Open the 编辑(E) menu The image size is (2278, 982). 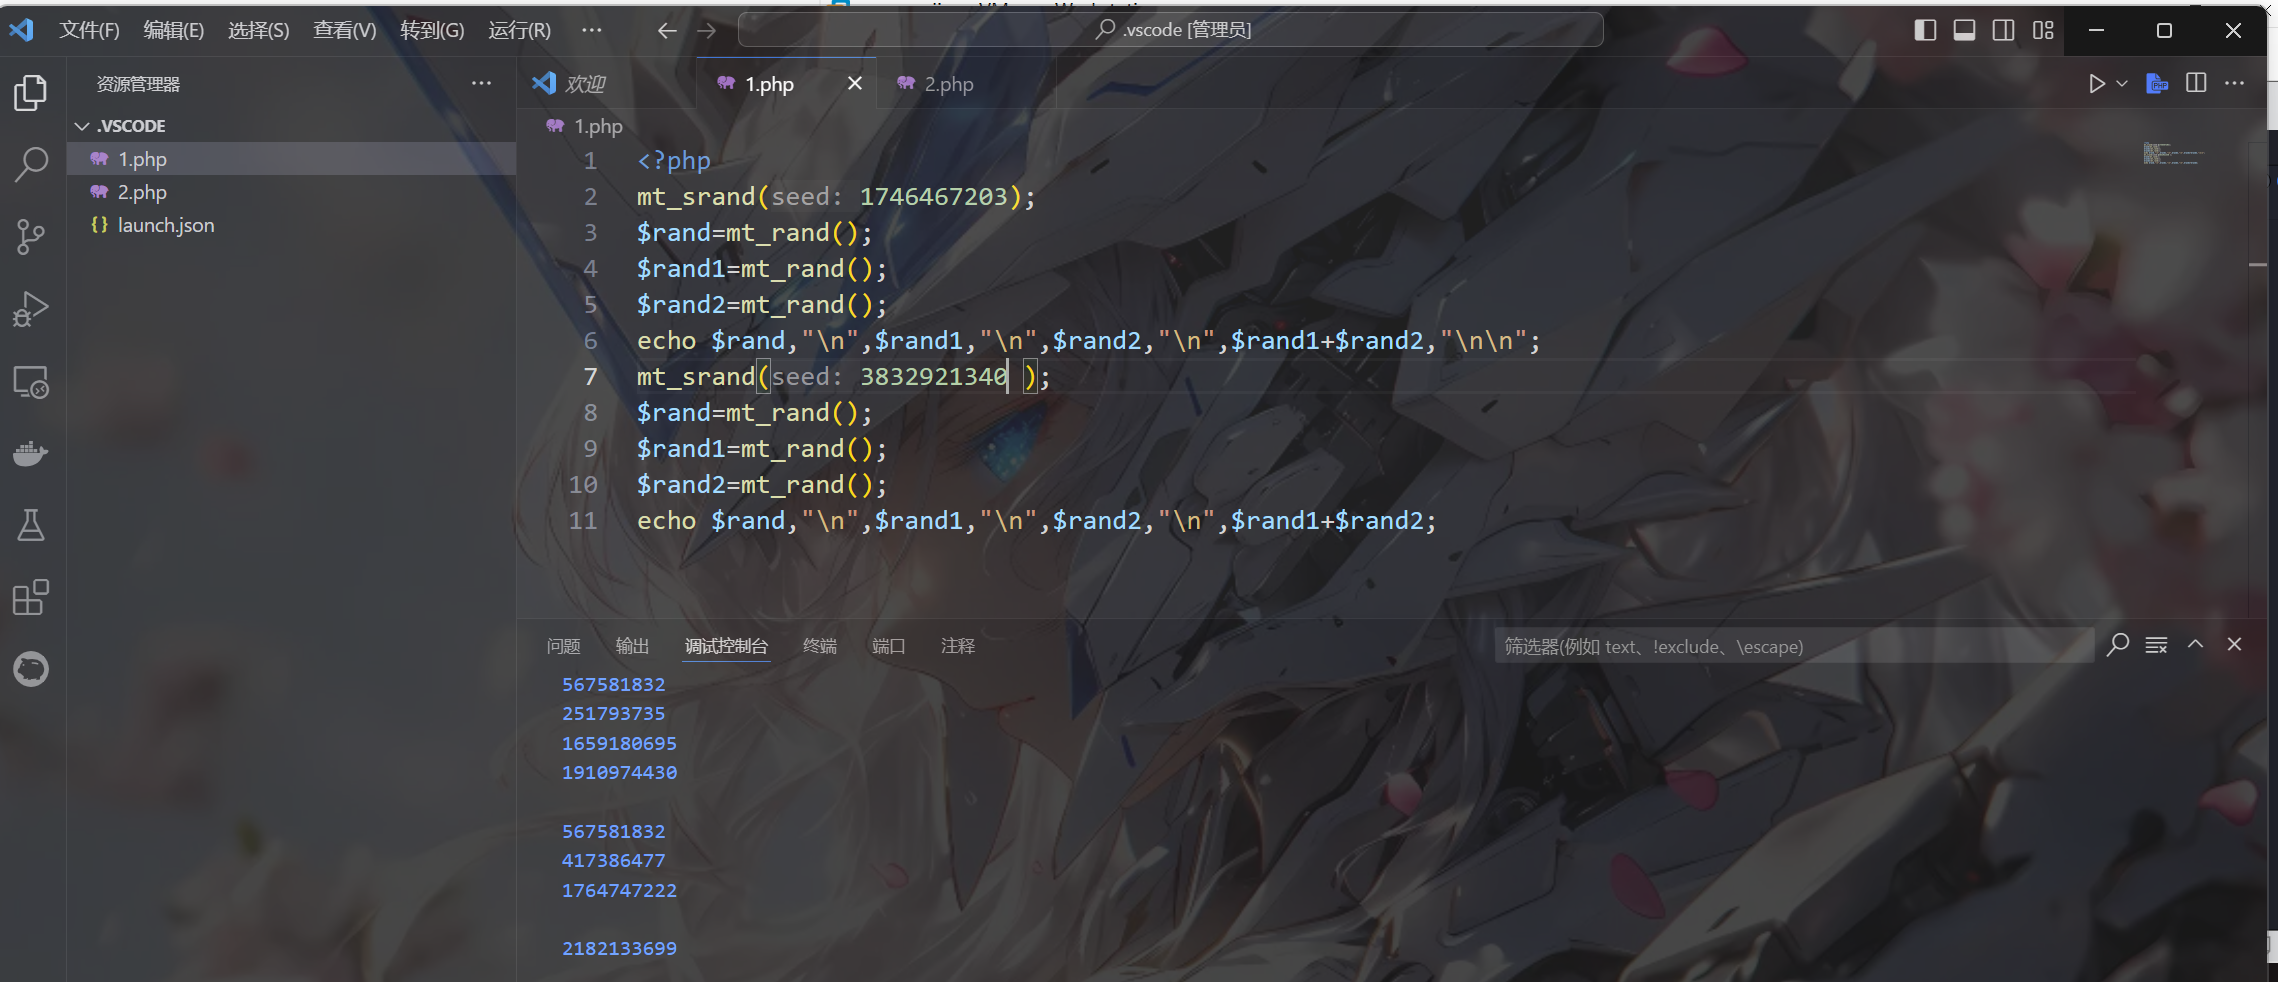point(174,30)
